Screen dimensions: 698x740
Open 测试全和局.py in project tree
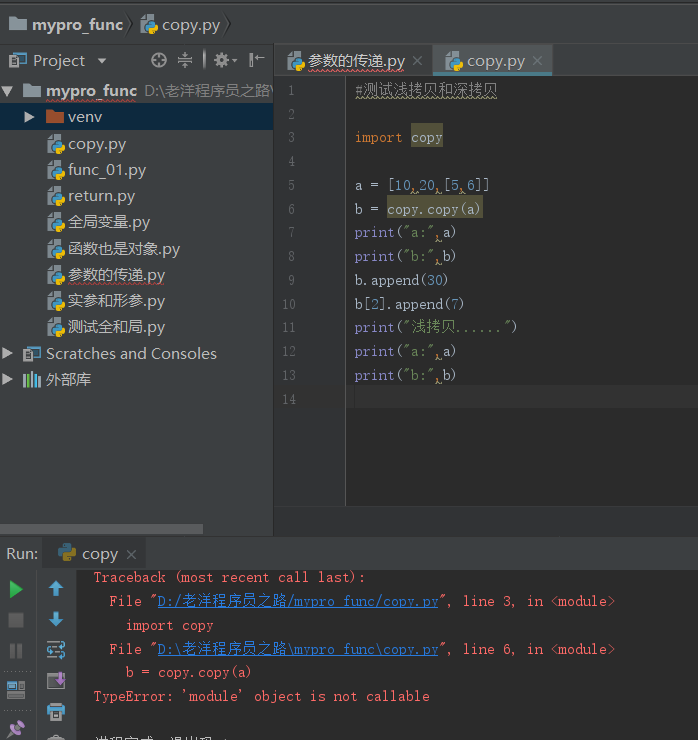pos(116,327)
